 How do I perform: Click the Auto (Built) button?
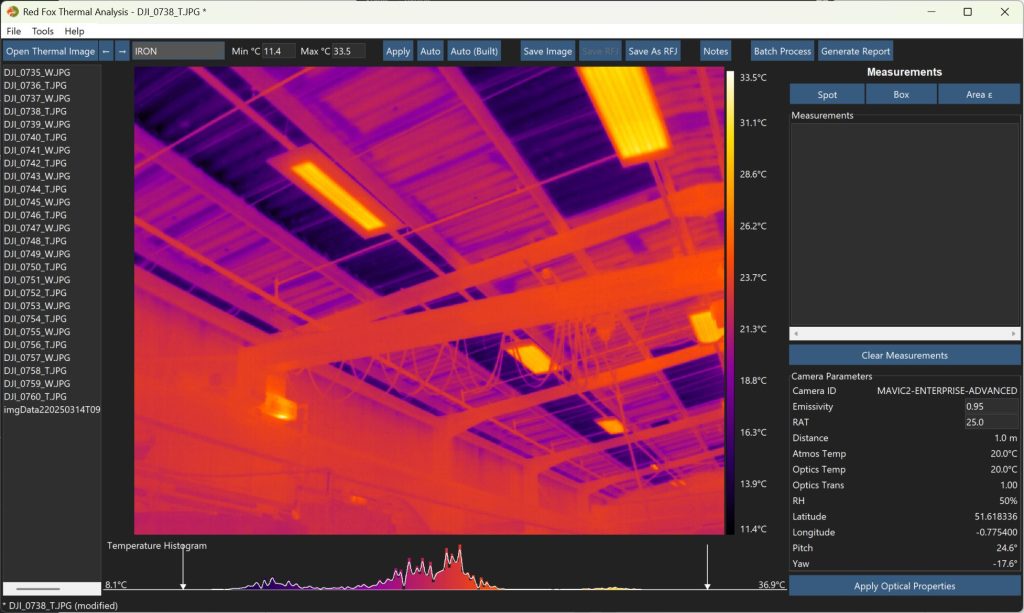(x=474, y=51)
